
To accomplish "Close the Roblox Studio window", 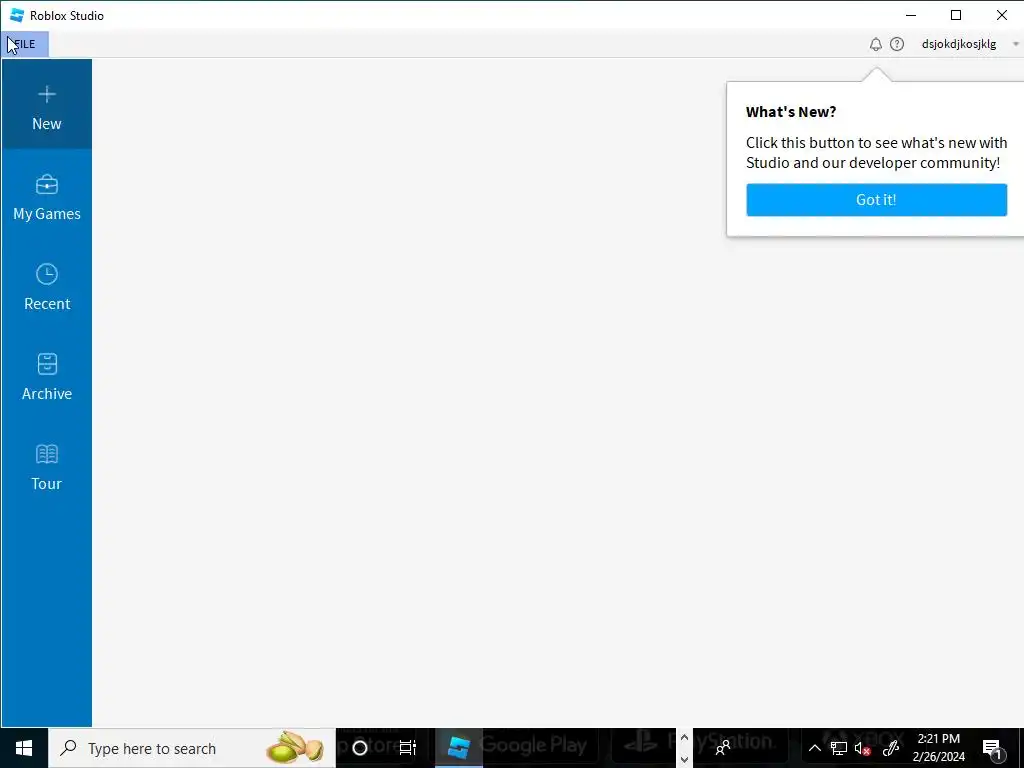I will pos(1001,15).
